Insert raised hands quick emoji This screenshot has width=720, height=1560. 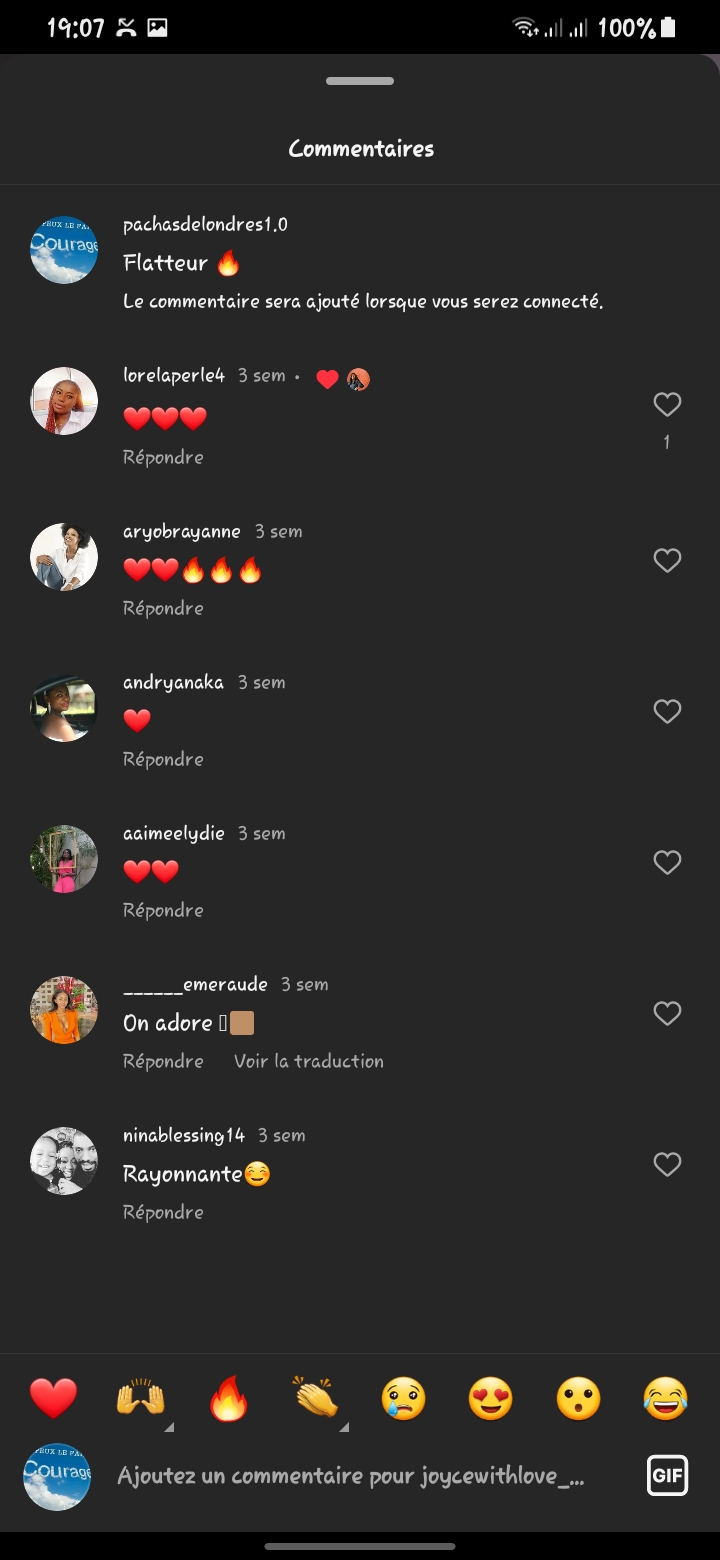[140, 1398]
